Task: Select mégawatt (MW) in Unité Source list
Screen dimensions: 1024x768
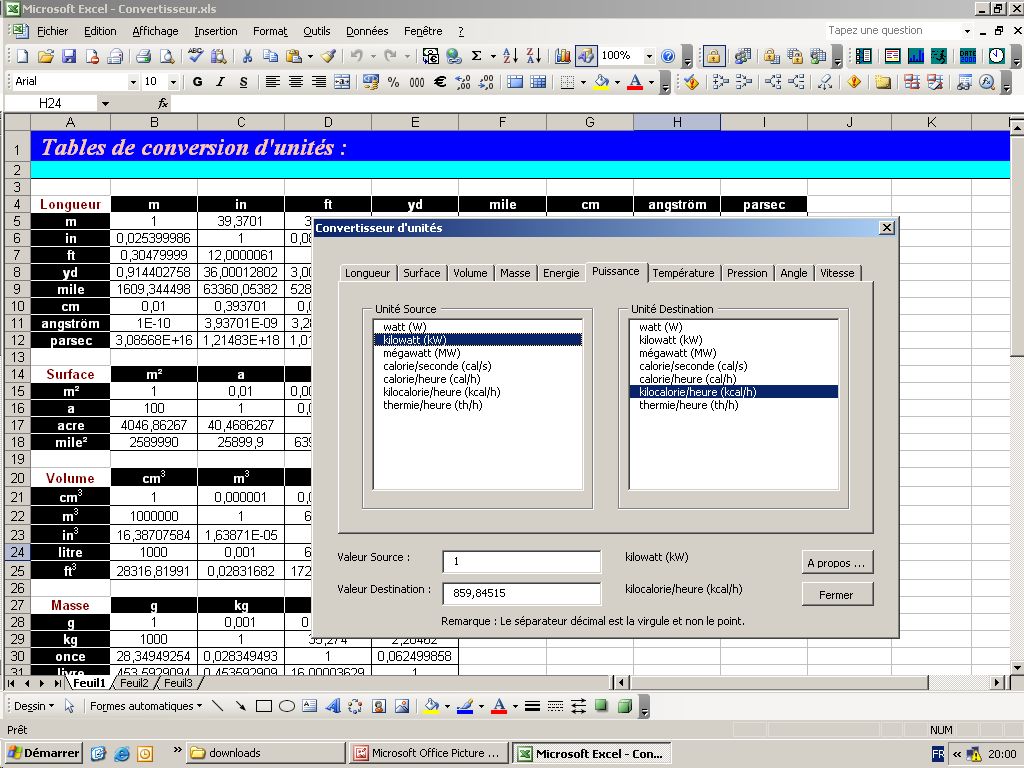Action: click(477, 353)
